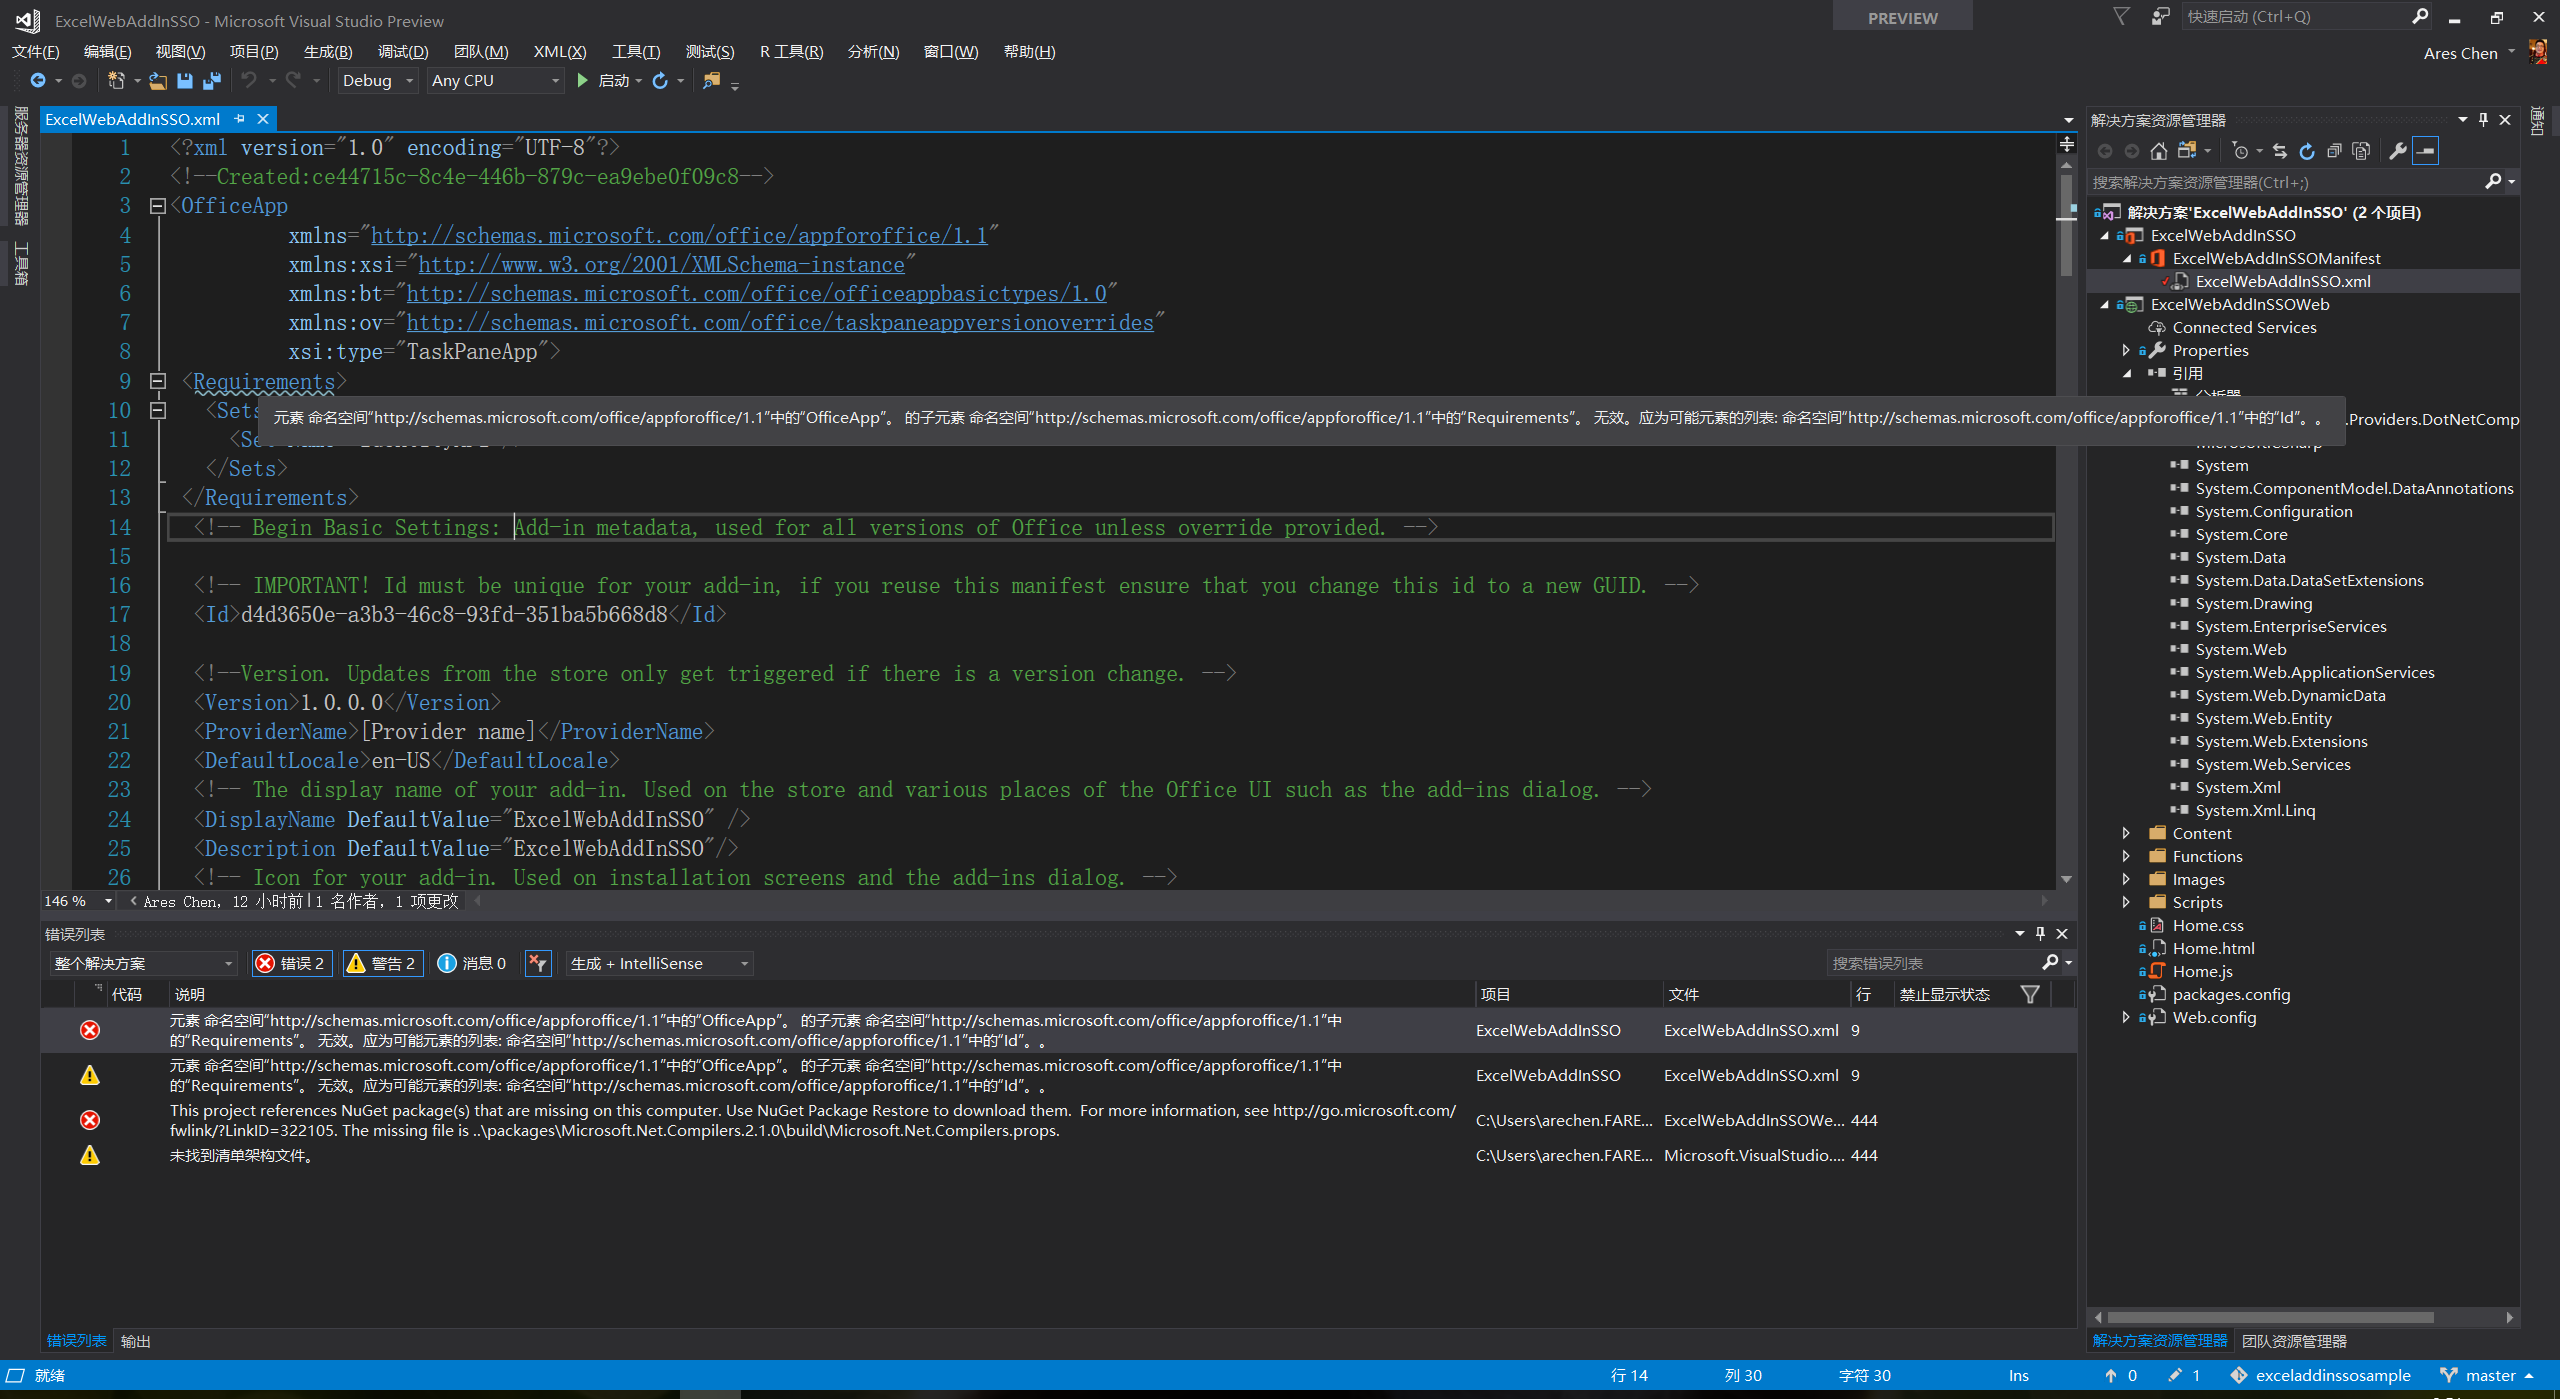Toggle the 消息 0 filter in error list
Image resolution: width=2560 pixels, height=1399 pixels.
coord(471,963)
